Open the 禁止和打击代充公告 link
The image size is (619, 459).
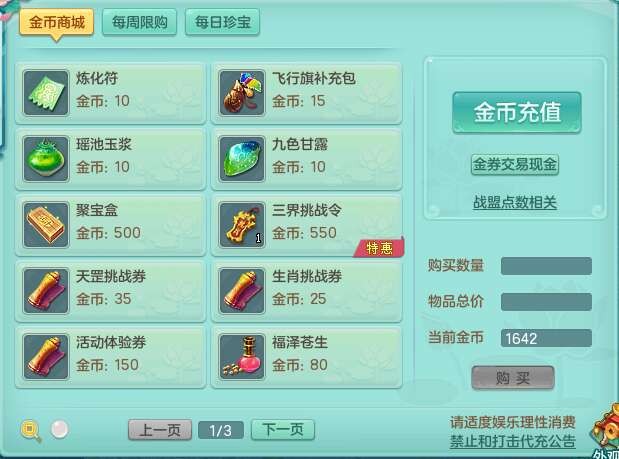click(513, 441)
